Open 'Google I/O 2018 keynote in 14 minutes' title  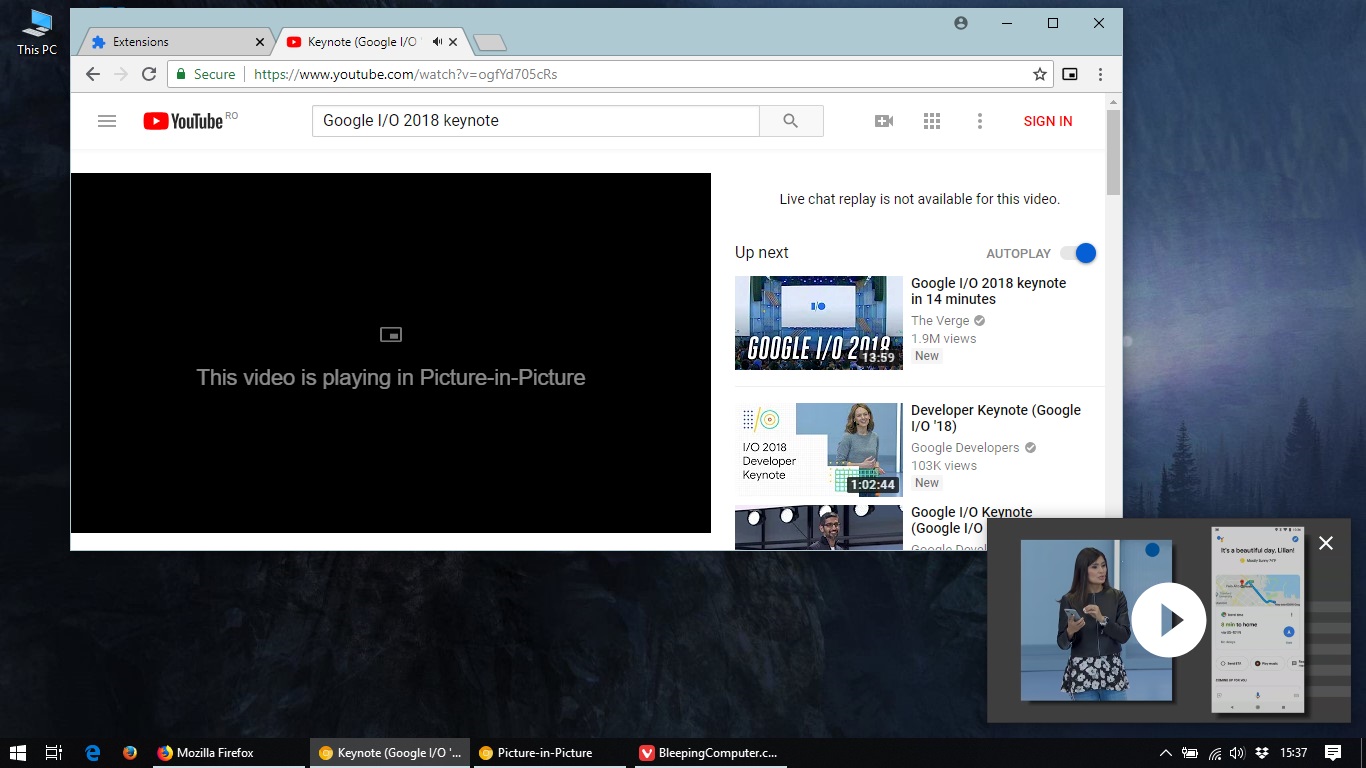(989, 291)
